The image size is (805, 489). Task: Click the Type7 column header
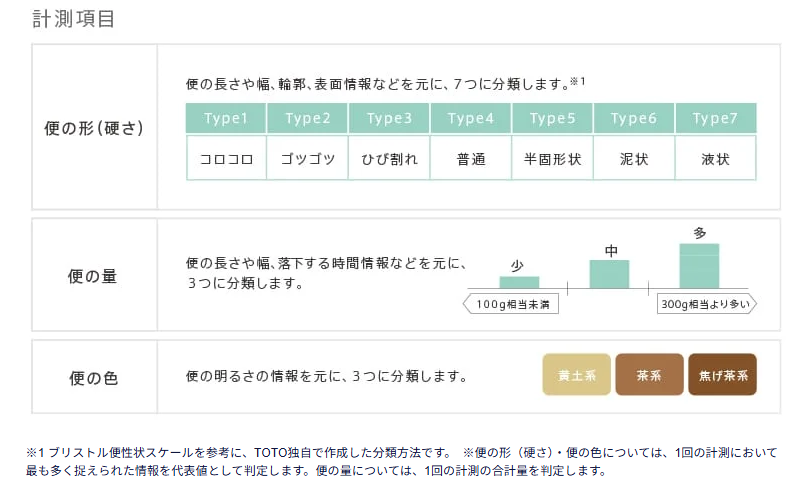click(x=716, y=118)
